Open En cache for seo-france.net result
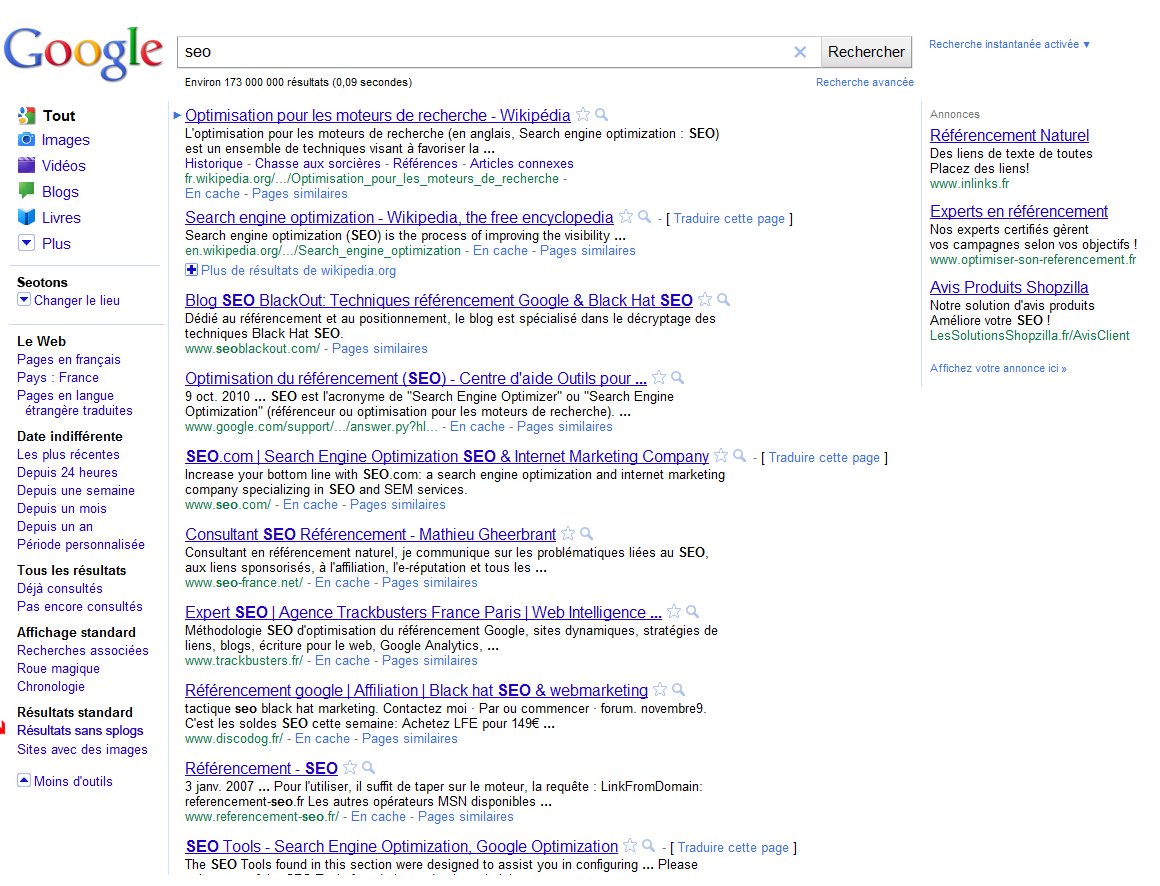The width and height of the screenshot is (1160, 886). (x=343, y=583)
